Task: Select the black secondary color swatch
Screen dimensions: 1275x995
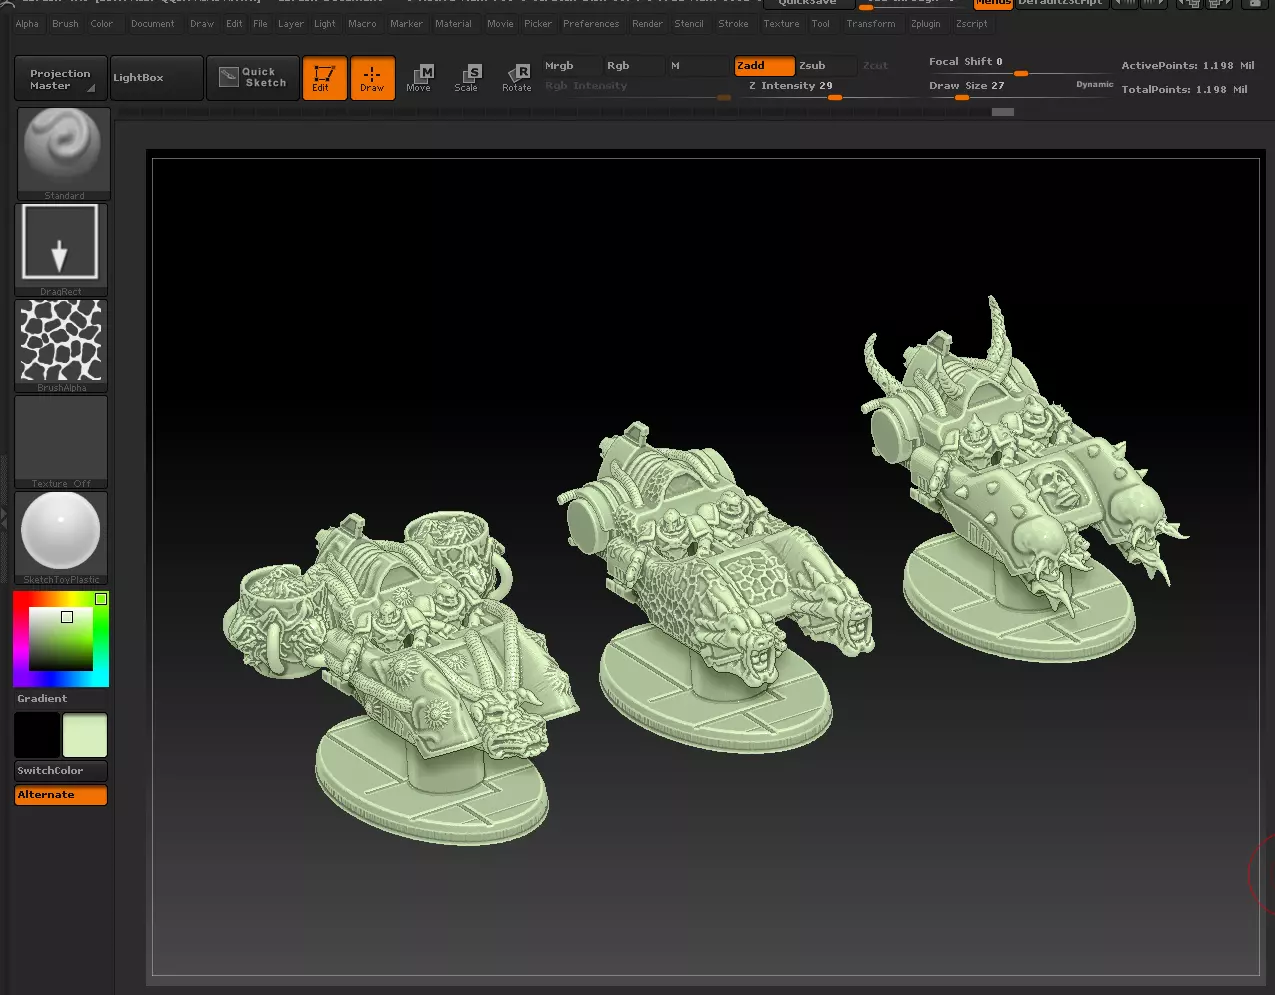Action: click(37, 735)
